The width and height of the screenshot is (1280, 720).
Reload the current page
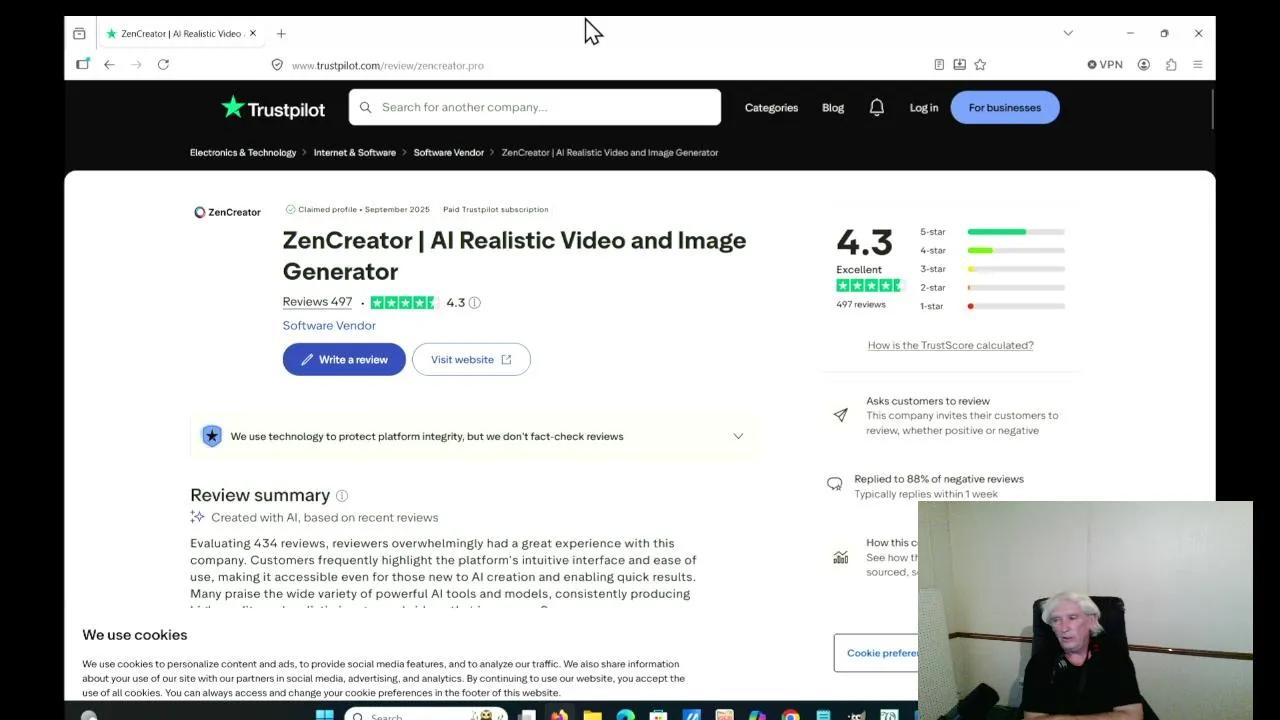tap(163, 65)
